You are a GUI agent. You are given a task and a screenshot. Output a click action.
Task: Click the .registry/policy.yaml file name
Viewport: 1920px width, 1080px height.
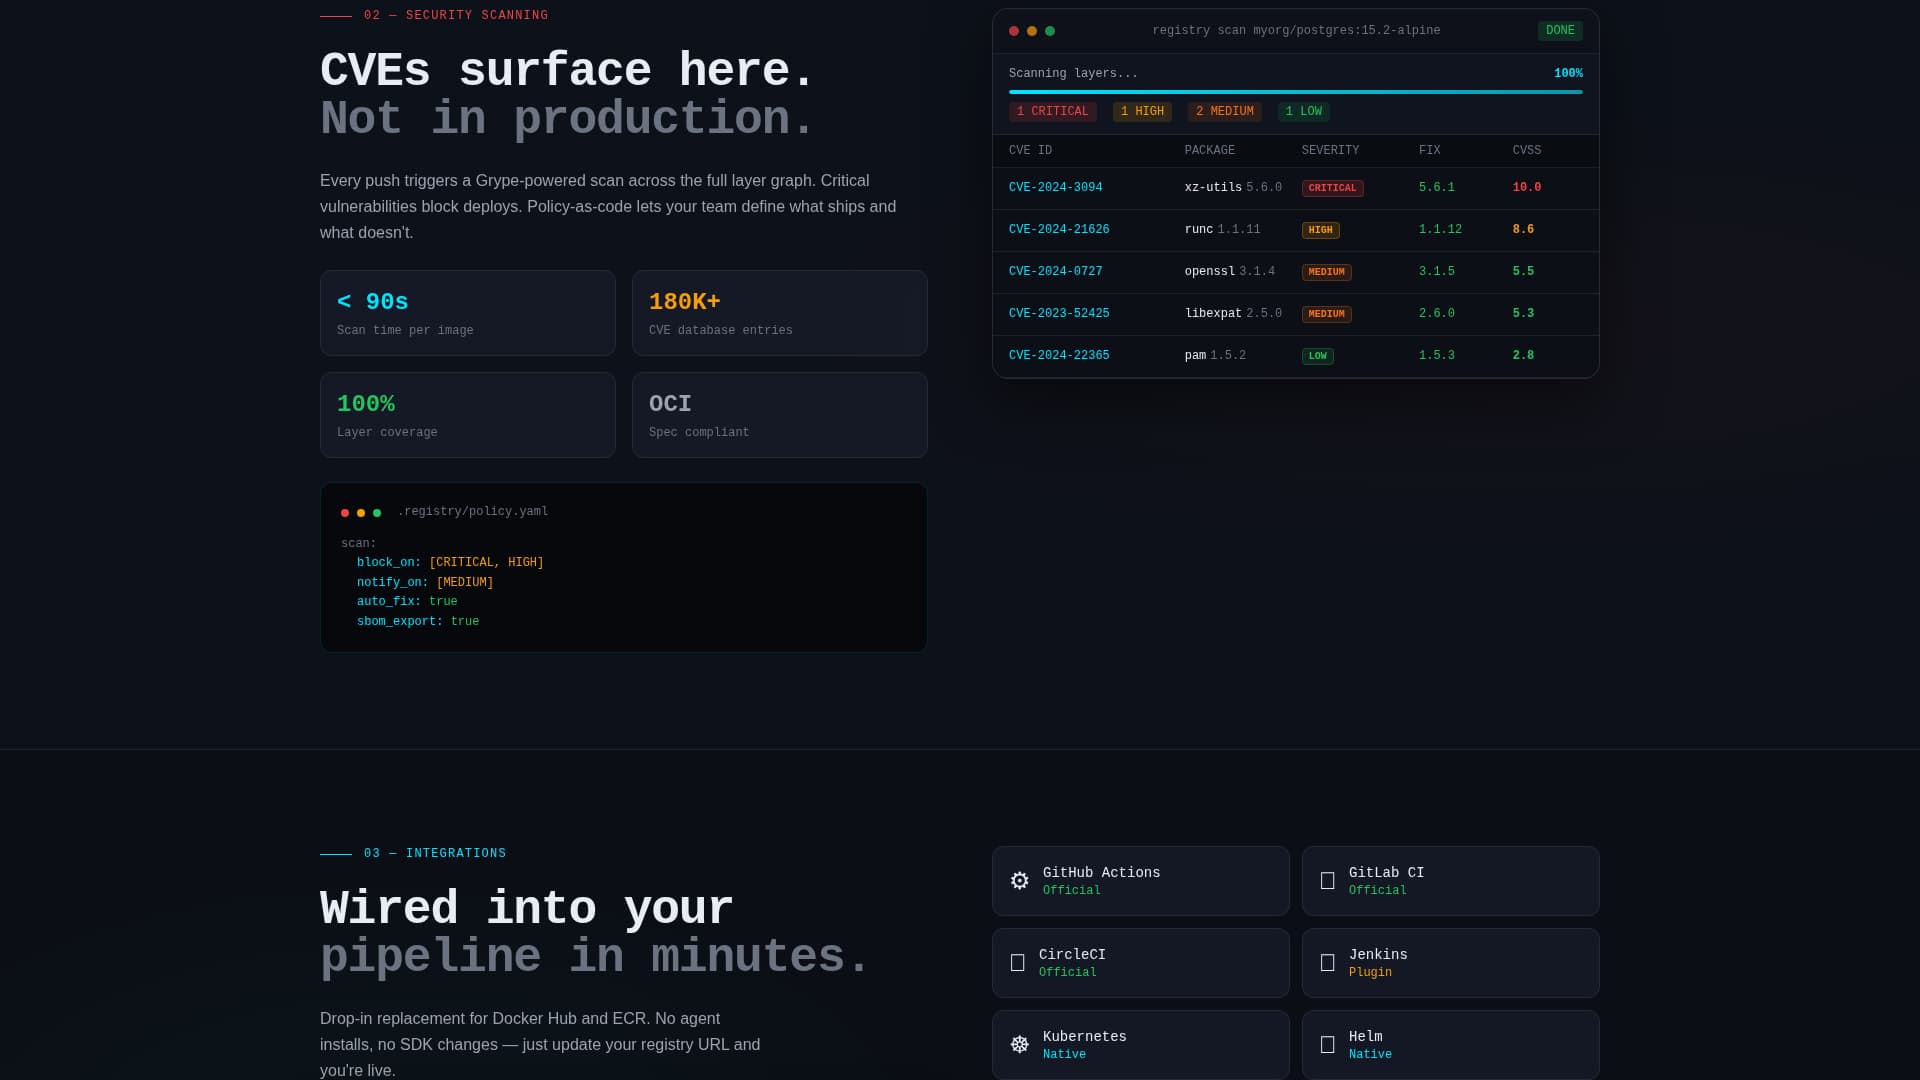click(x=472, y=512)
